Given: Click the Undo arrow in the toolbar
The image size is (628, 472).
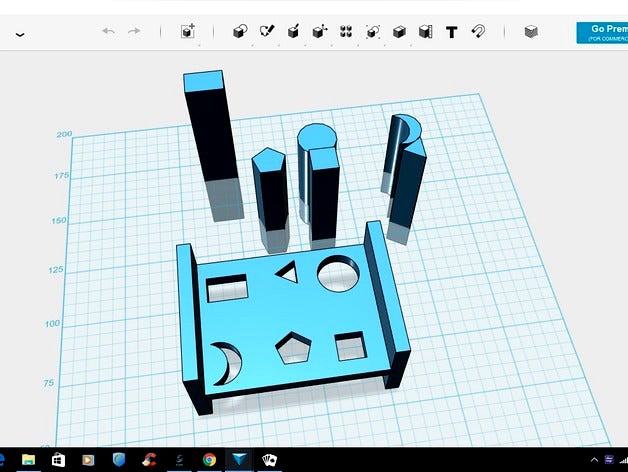Looking at the screenshot, I should (x=108, y=32).
